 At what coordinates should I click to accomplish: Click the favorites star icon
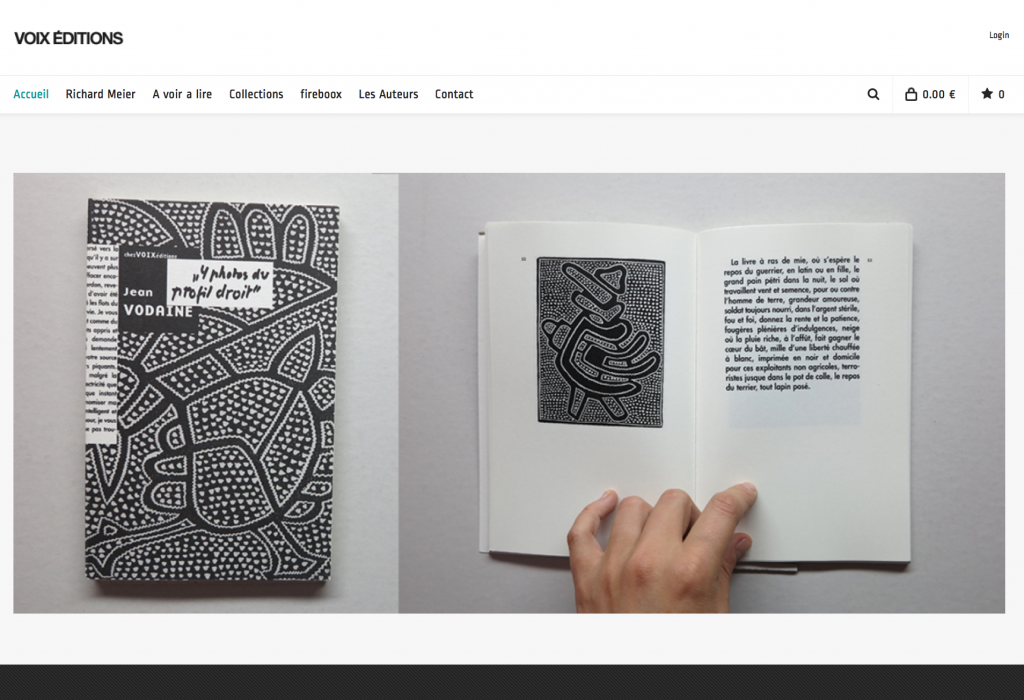point(987,93)
